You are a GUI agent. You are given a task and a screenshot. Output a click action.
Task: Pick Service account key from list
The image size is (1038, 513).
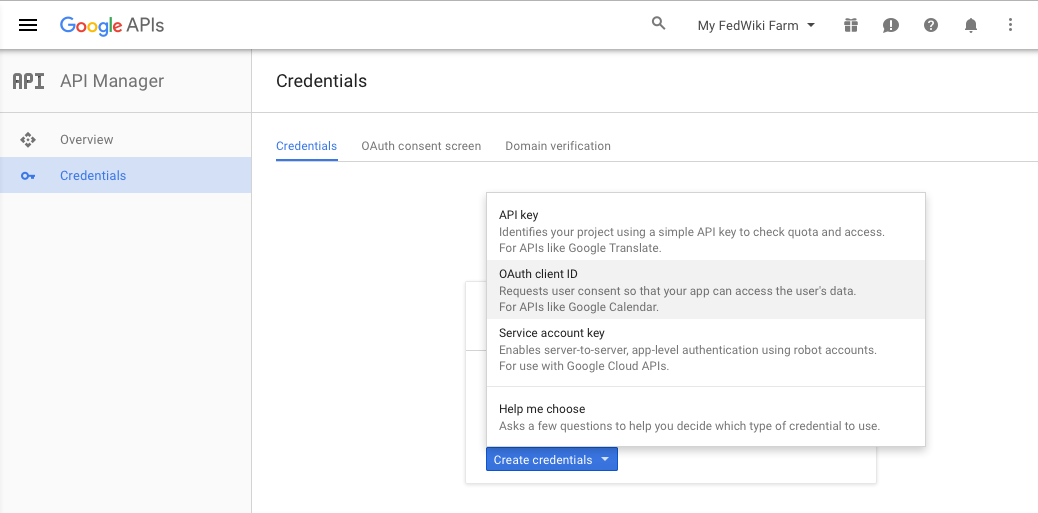pyautogui.click(x=706, y=349)
